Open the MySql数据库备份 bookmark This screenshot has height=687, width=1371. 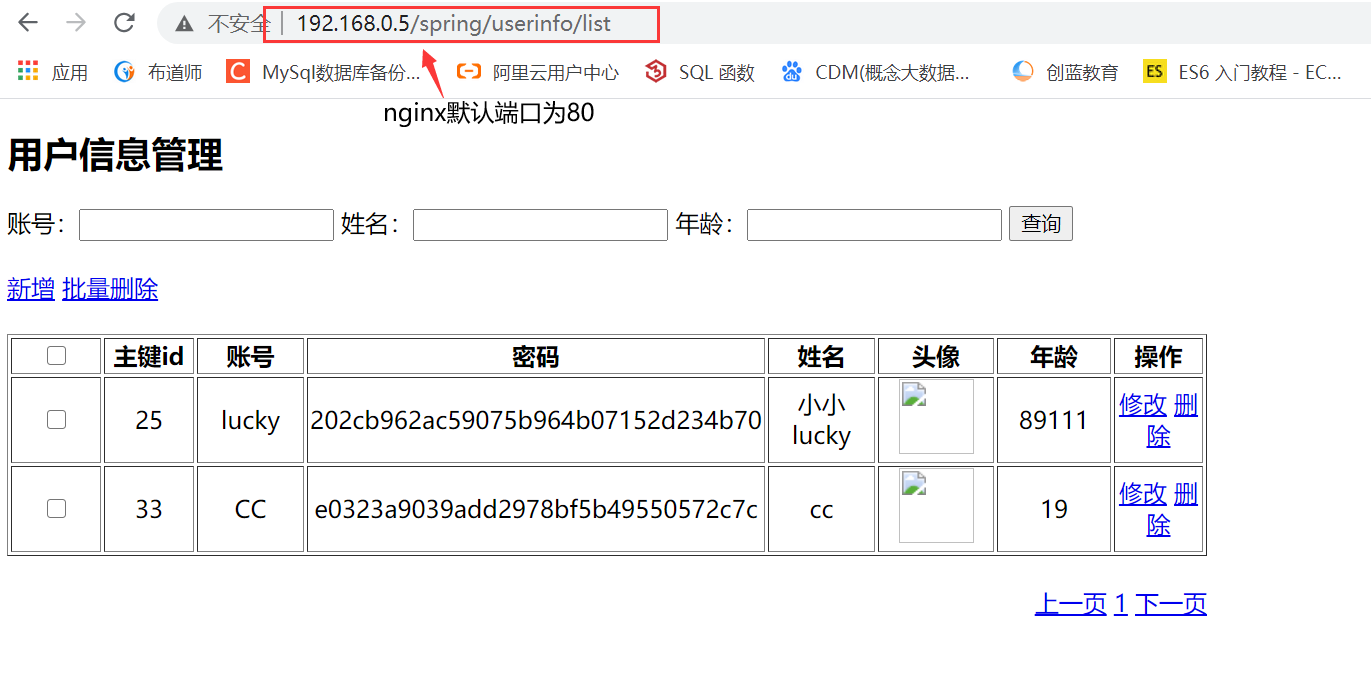click(x=322, y=71)
